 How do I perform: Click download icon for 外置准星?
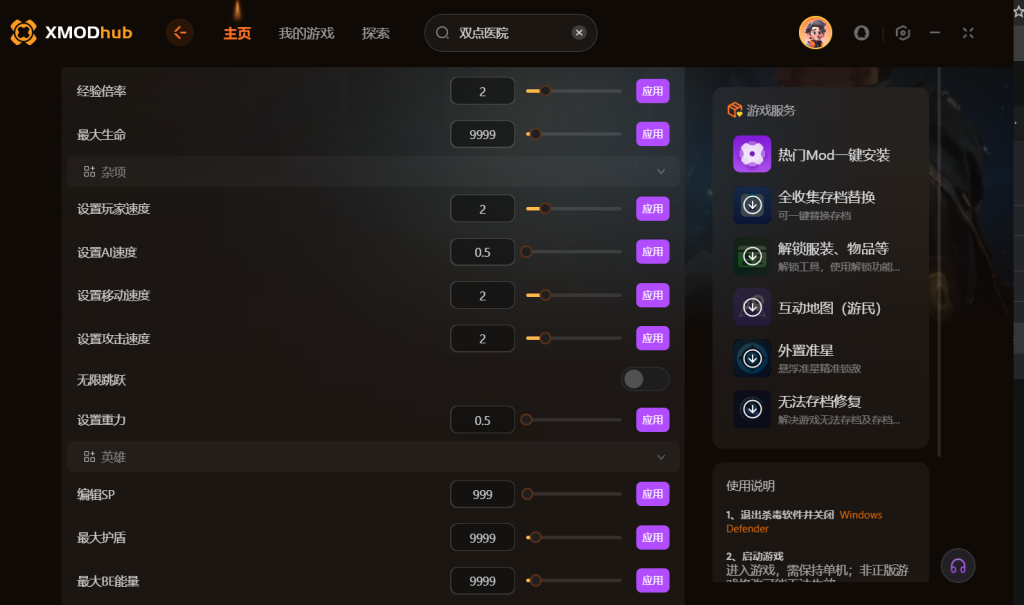click(752, 358)
